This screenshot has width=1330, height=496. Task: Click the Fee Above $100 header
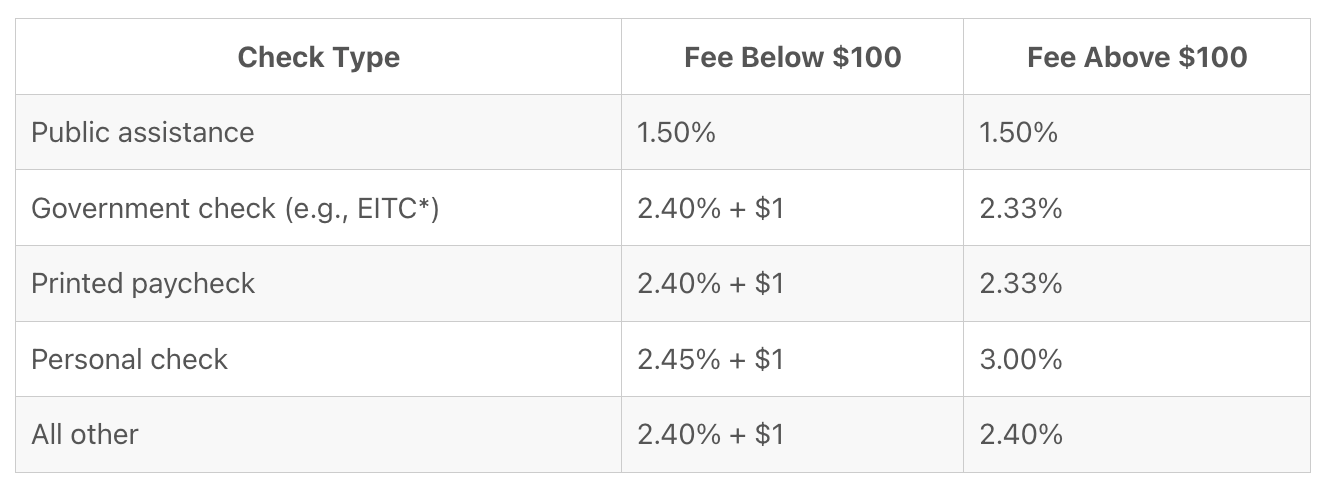(1136, 57)
